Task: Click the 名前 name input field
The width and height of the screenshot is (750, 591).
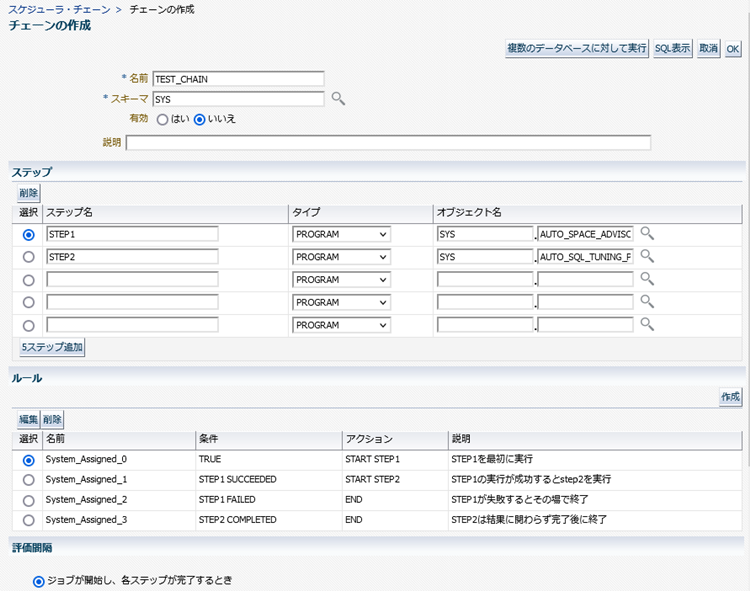Action: (x=238, y=79)
